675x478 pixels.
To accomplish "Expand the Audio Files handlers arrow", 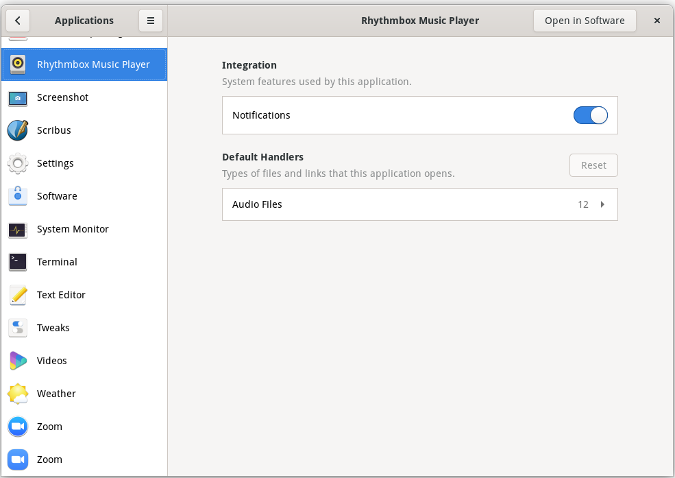I will coord(603,204).
